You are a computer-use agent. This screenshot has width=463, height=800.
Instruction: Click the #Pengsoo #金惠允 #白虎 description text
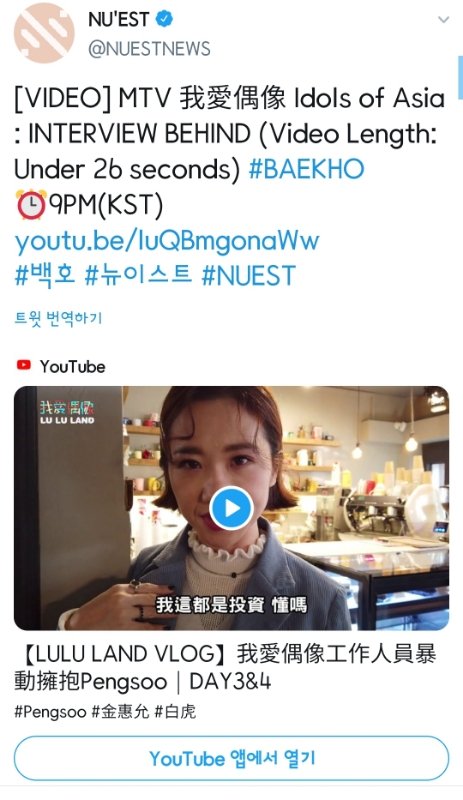pyautogui.click(x=105, y=712)
